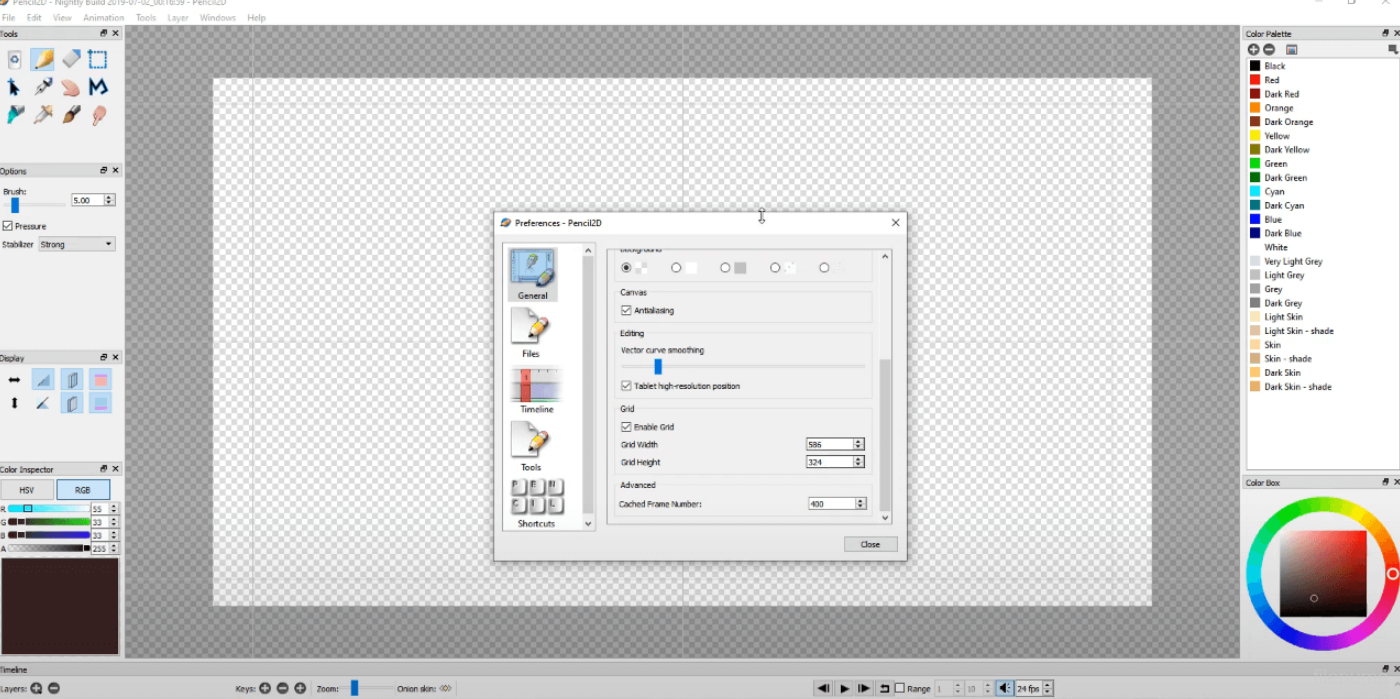Select the Pencil tool in Tools panel
The width and height of the screenshot is (1400, 699).
click(x=43, y=60)
